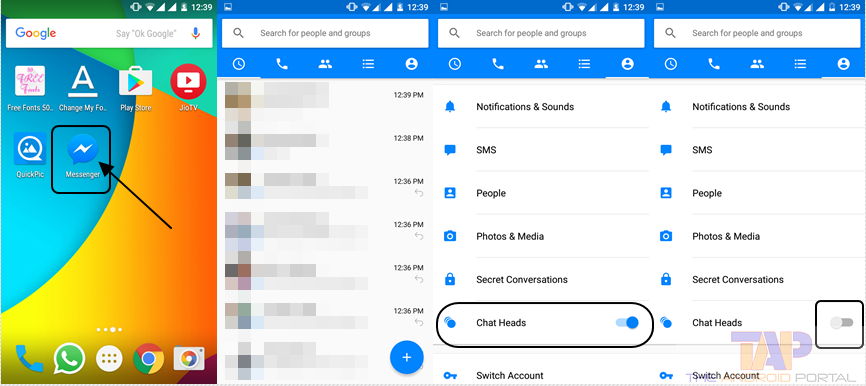Open Groups tab in screen with Chat Heads off

click(757, 64)
